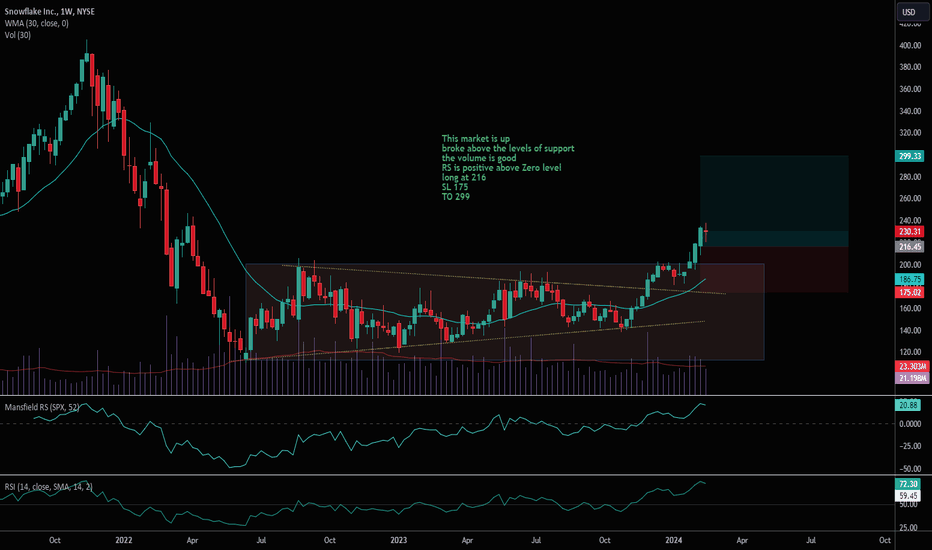The width and height of the screenshot is (932, 550).
Task: Click the 120.00 price axis label
Action: [910, 352]
